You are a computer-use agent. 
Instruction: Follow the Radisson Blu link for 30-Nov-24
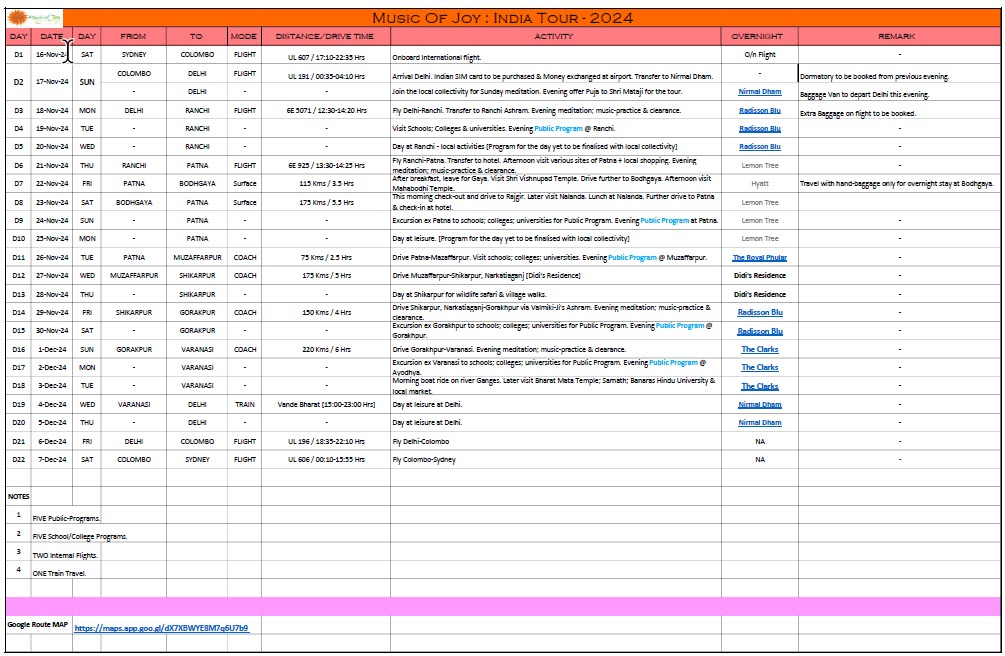coord(760,331)
